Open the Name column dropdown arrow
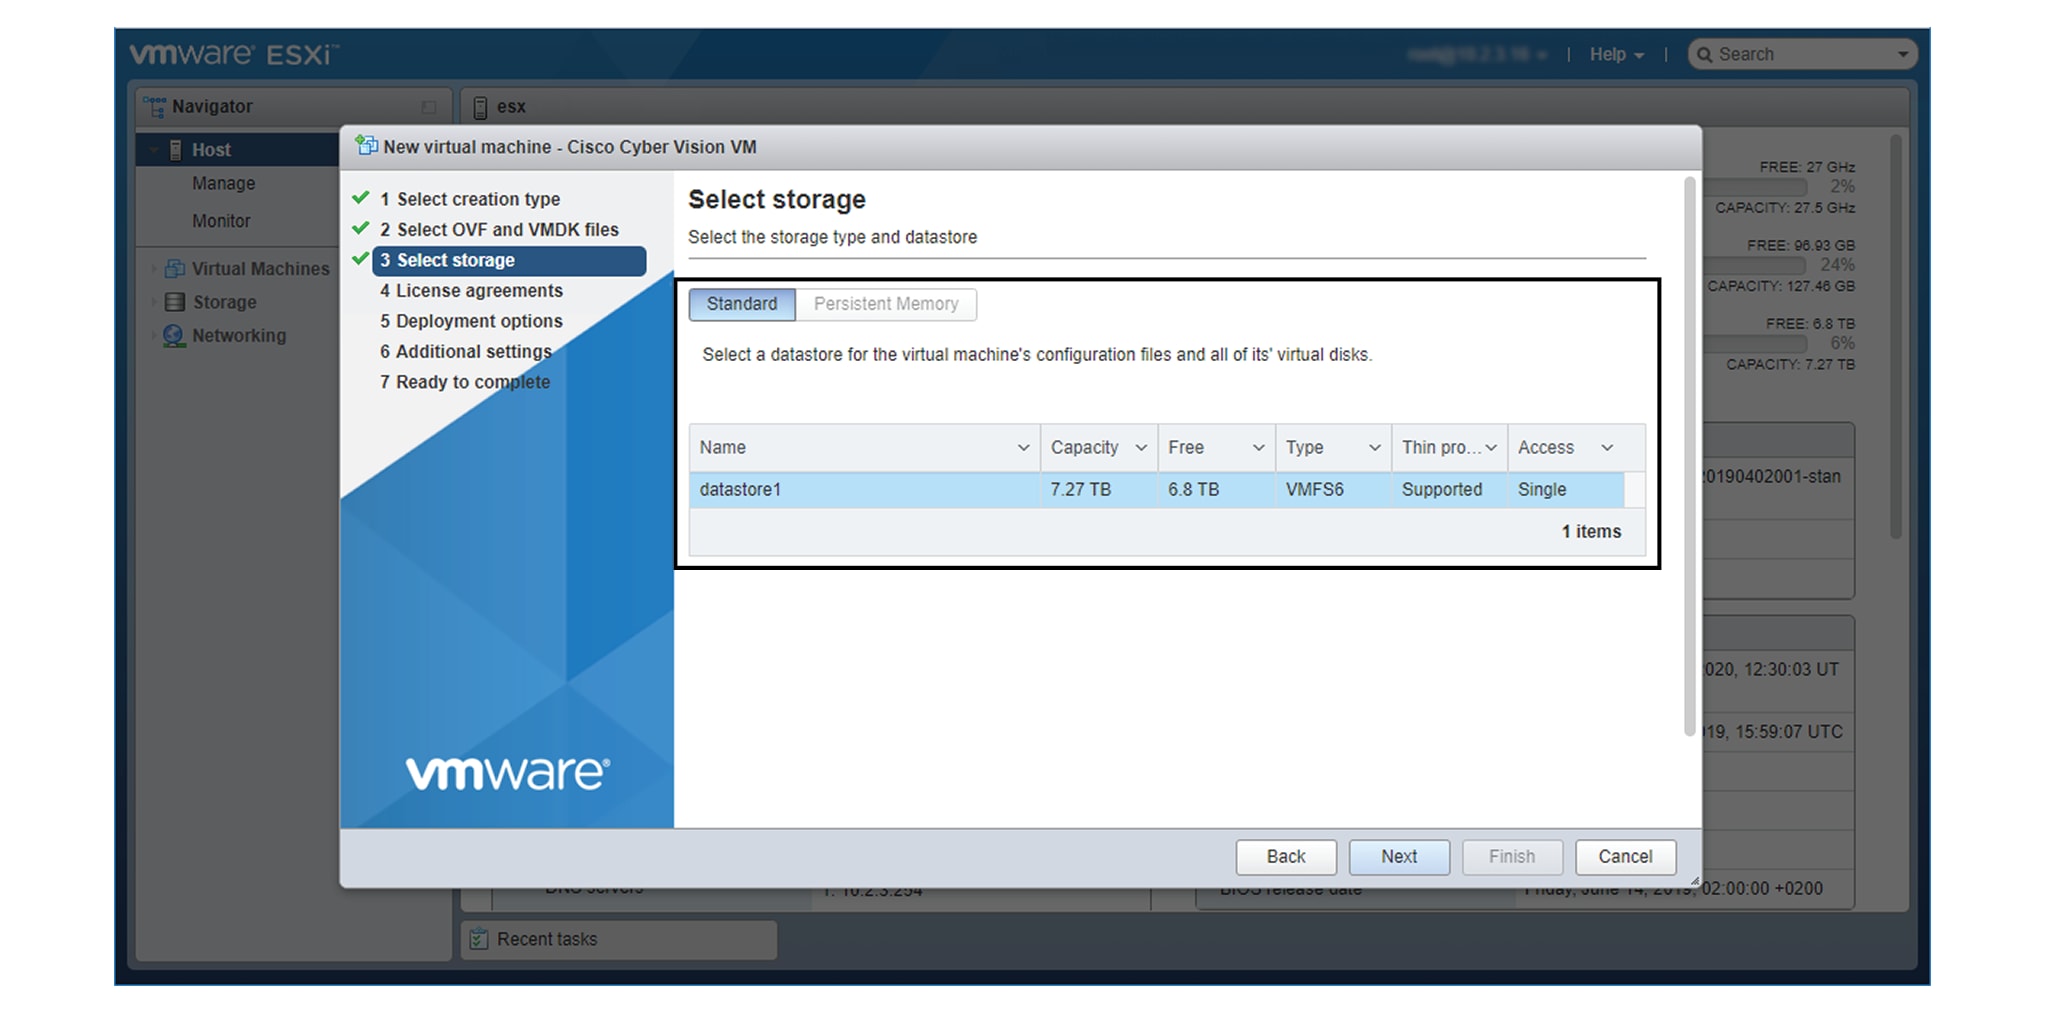Image resolution: width=2046 pixels, height=1014 pixels. [x=1023, y=448]
